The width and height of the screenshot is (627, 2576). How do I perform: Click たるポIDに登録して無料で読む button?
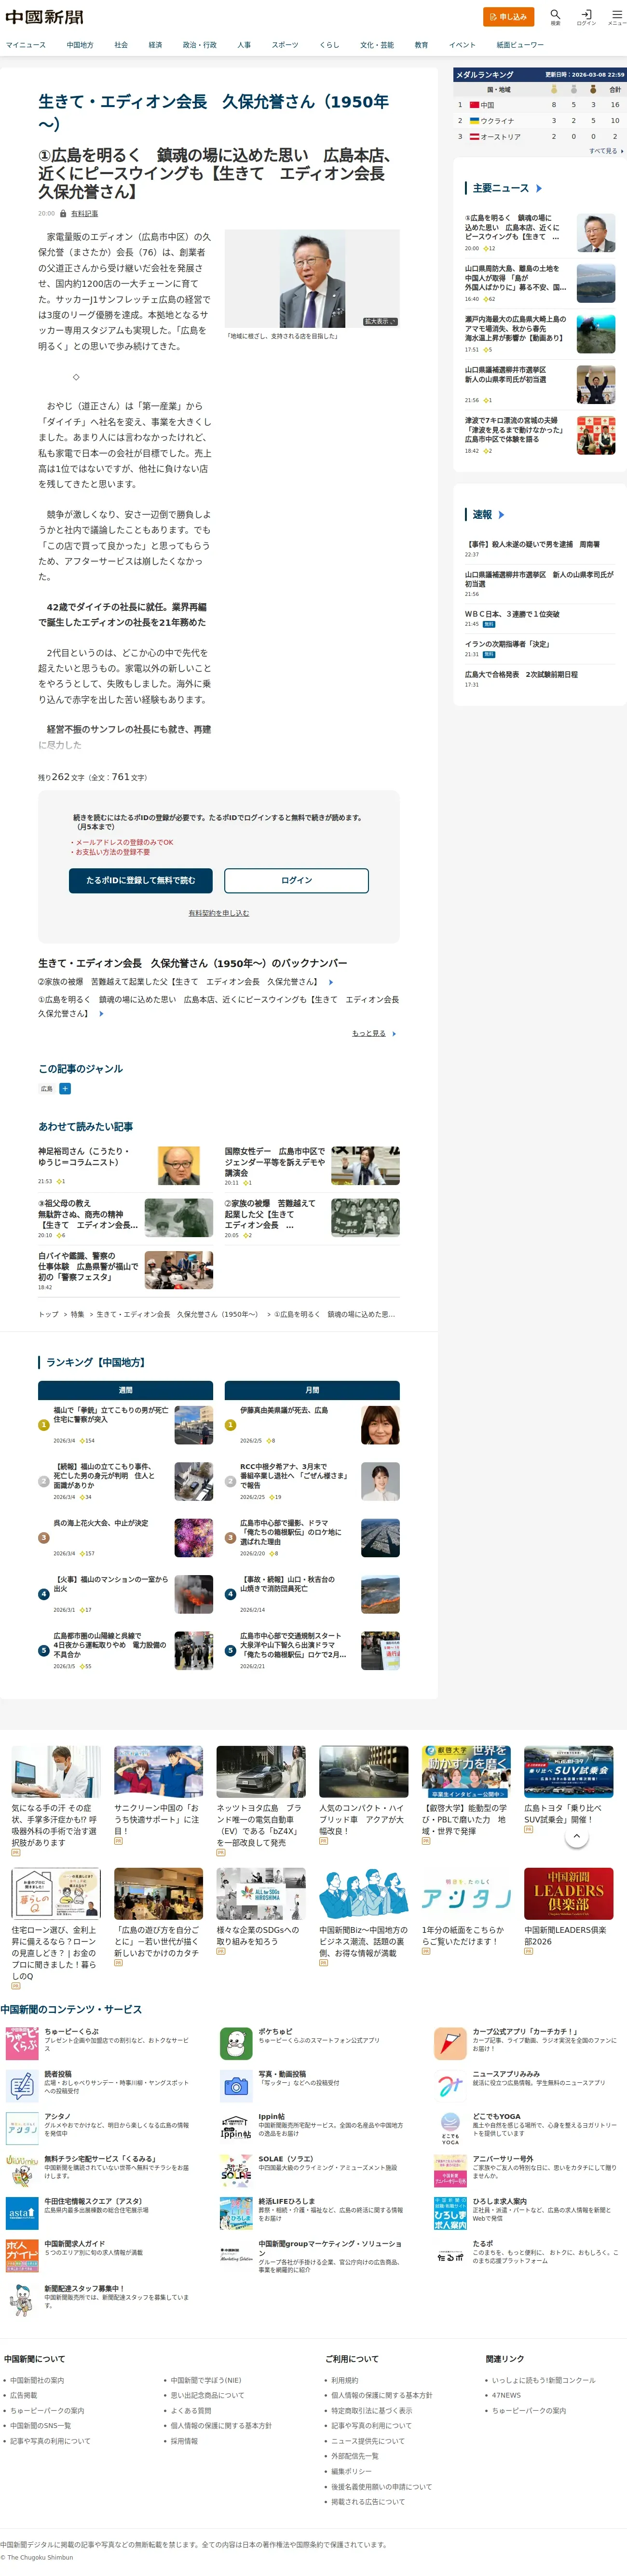click(141, 880)
